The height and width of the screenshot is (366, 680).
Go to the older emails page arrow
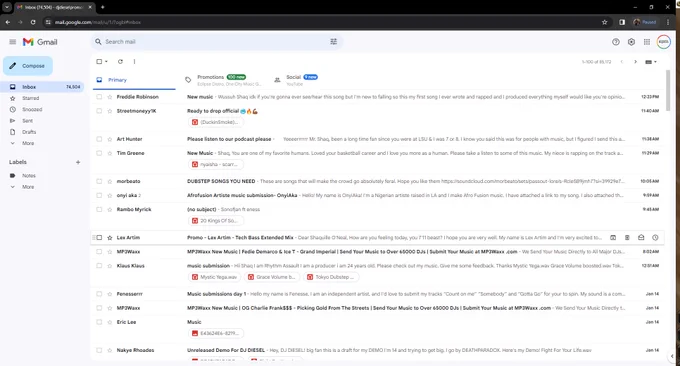click(x=635, y=62)
